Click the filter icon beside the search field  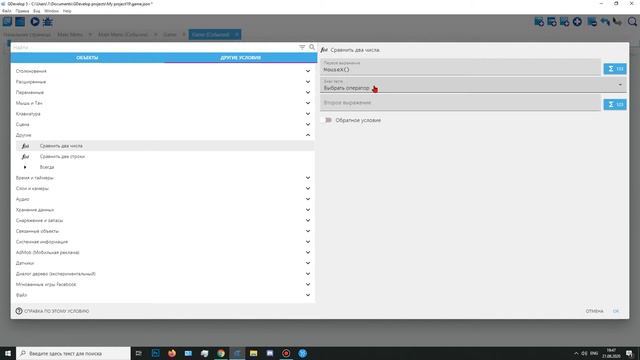302,47
